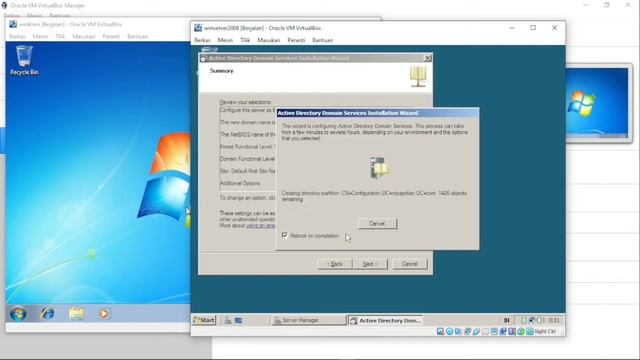Uncheck Reboot on completion checkbox

[284, 236]
